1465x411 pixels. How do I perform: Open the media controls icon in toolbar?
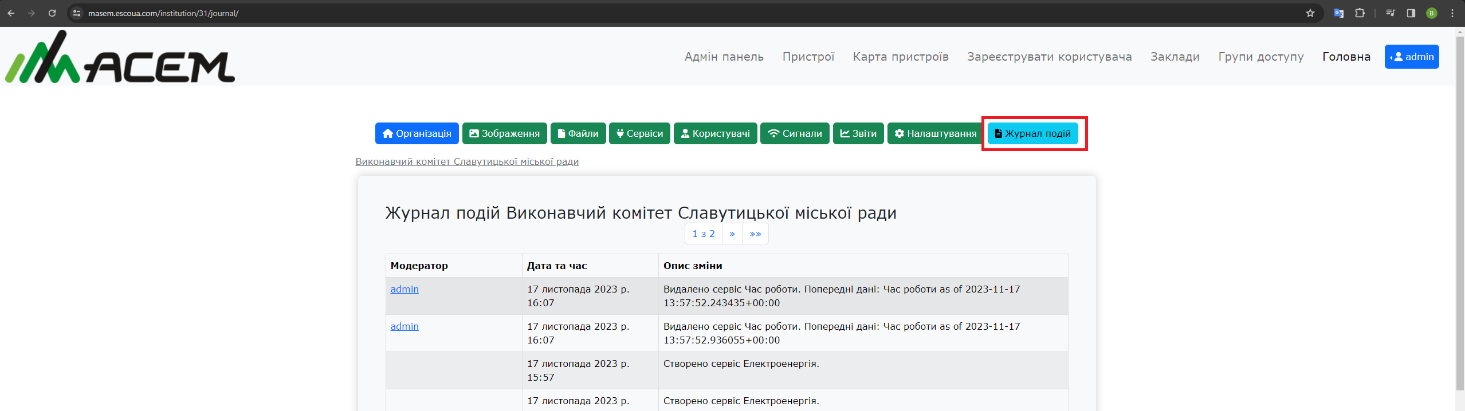[x=1390, y=13]
